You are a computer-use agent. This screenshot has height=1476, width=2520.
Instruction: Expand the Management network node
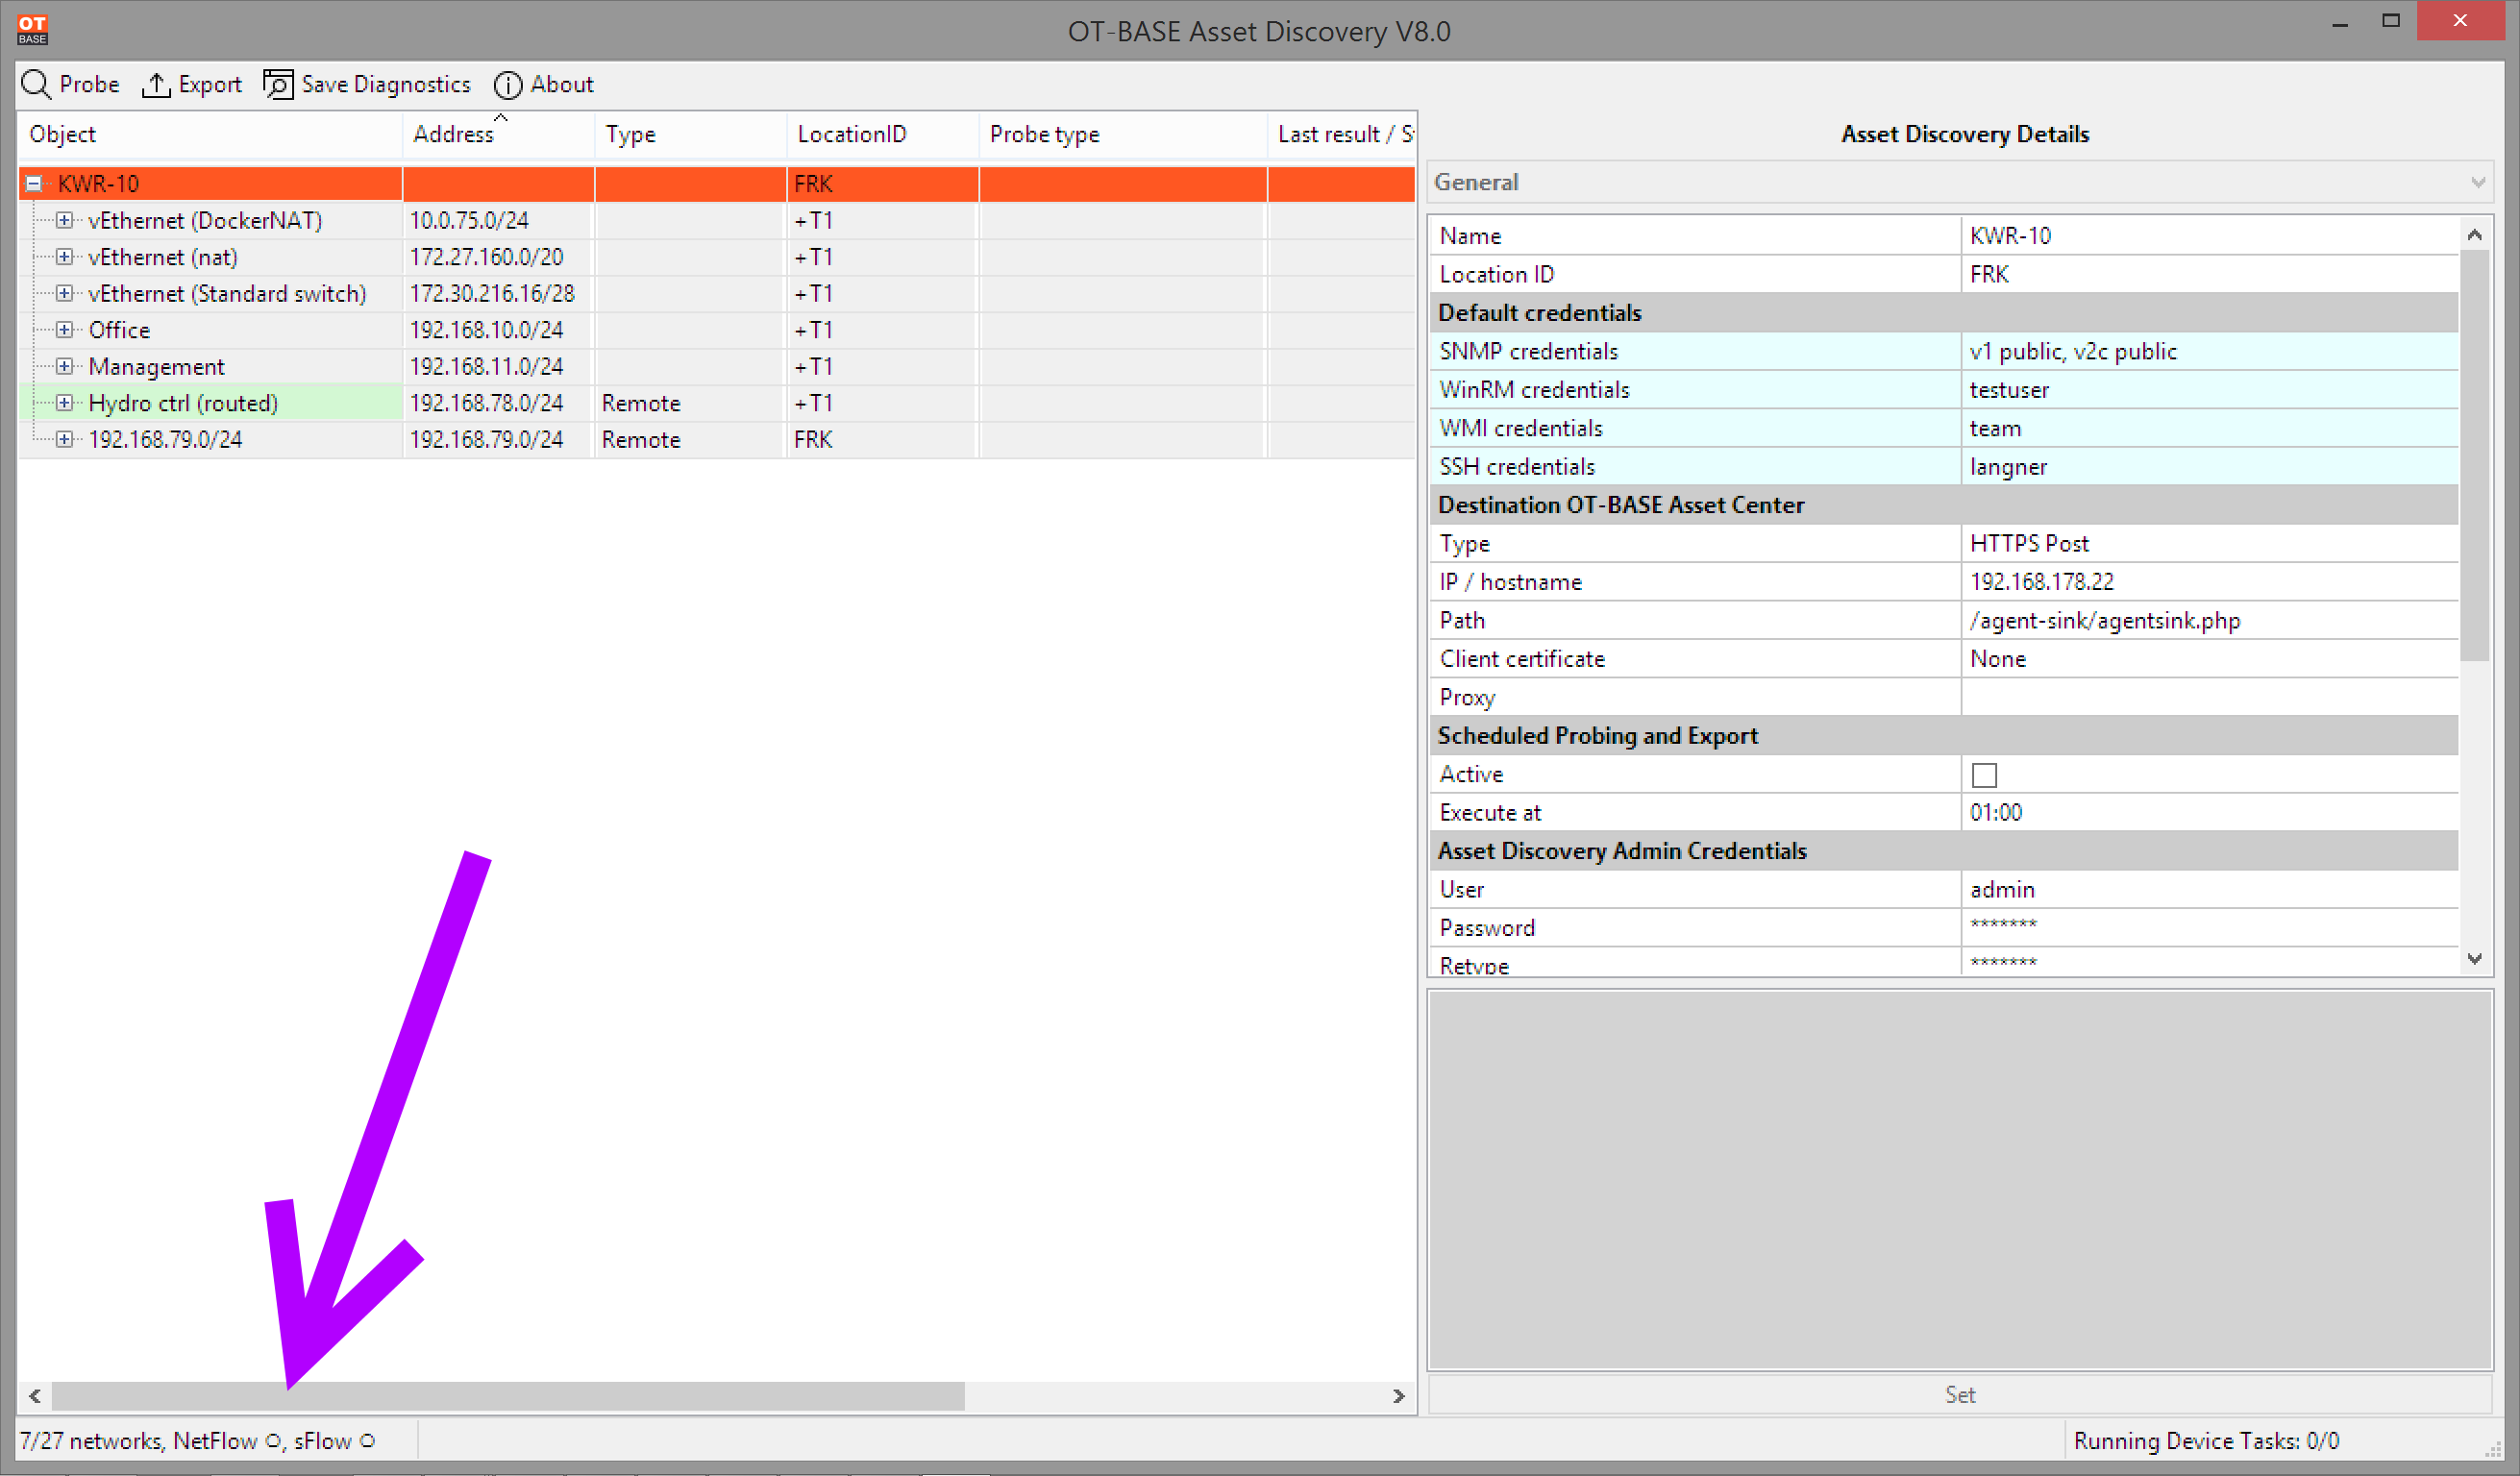point(64,366)
